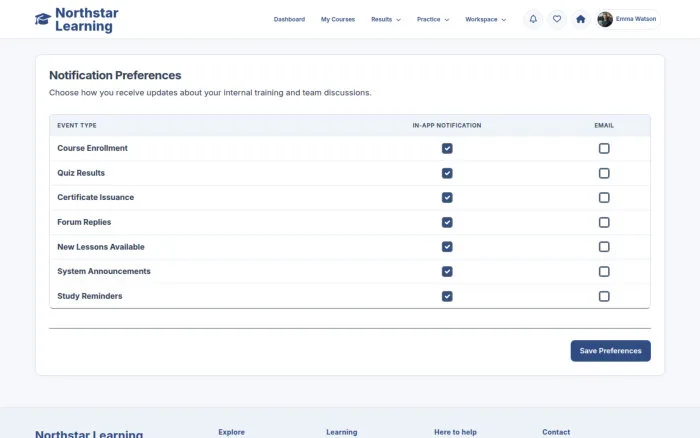Click Emma Watson's profile avatar
Image resolution: width=700 pixels, height=438 pixels.
[605, 19]
